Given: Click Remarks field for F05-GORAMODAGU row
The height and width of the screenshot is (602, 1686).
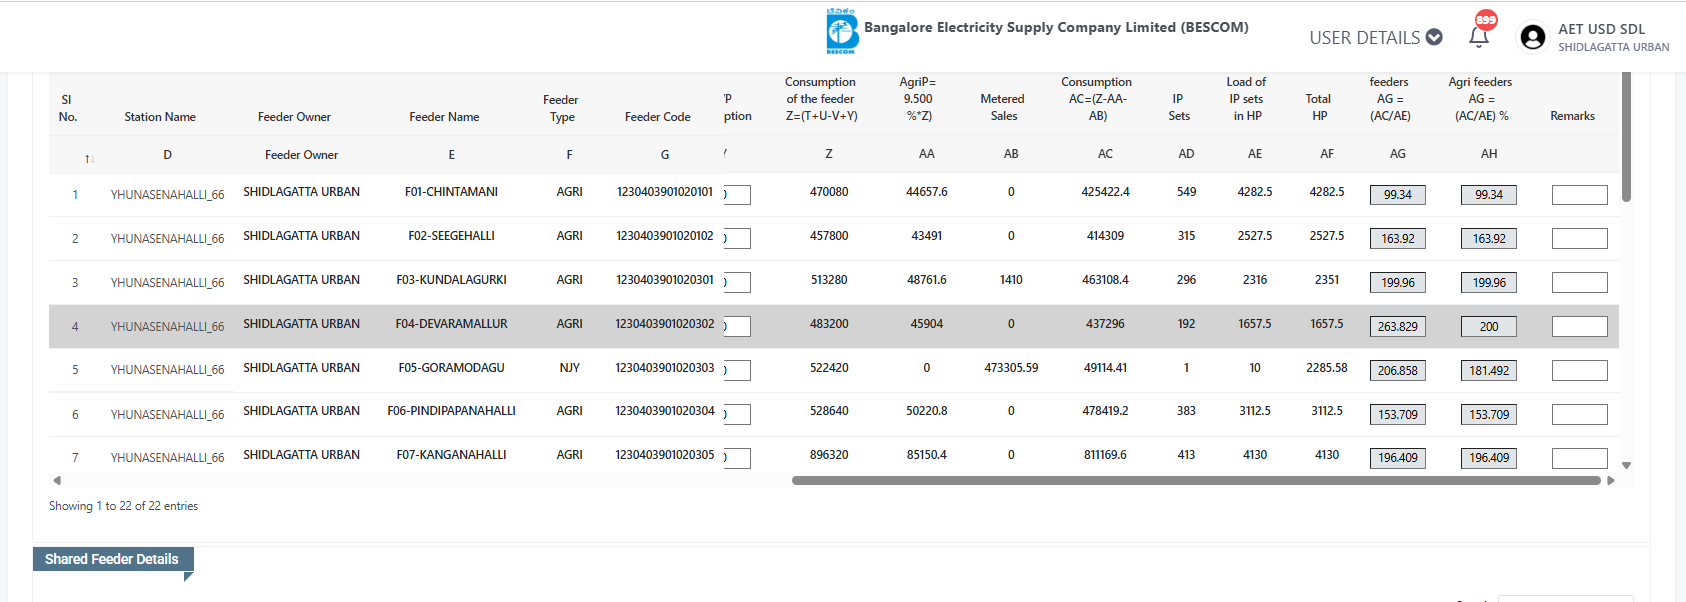Looking at the screenshot, I should pyautogui.click(x=1579, y=371).
